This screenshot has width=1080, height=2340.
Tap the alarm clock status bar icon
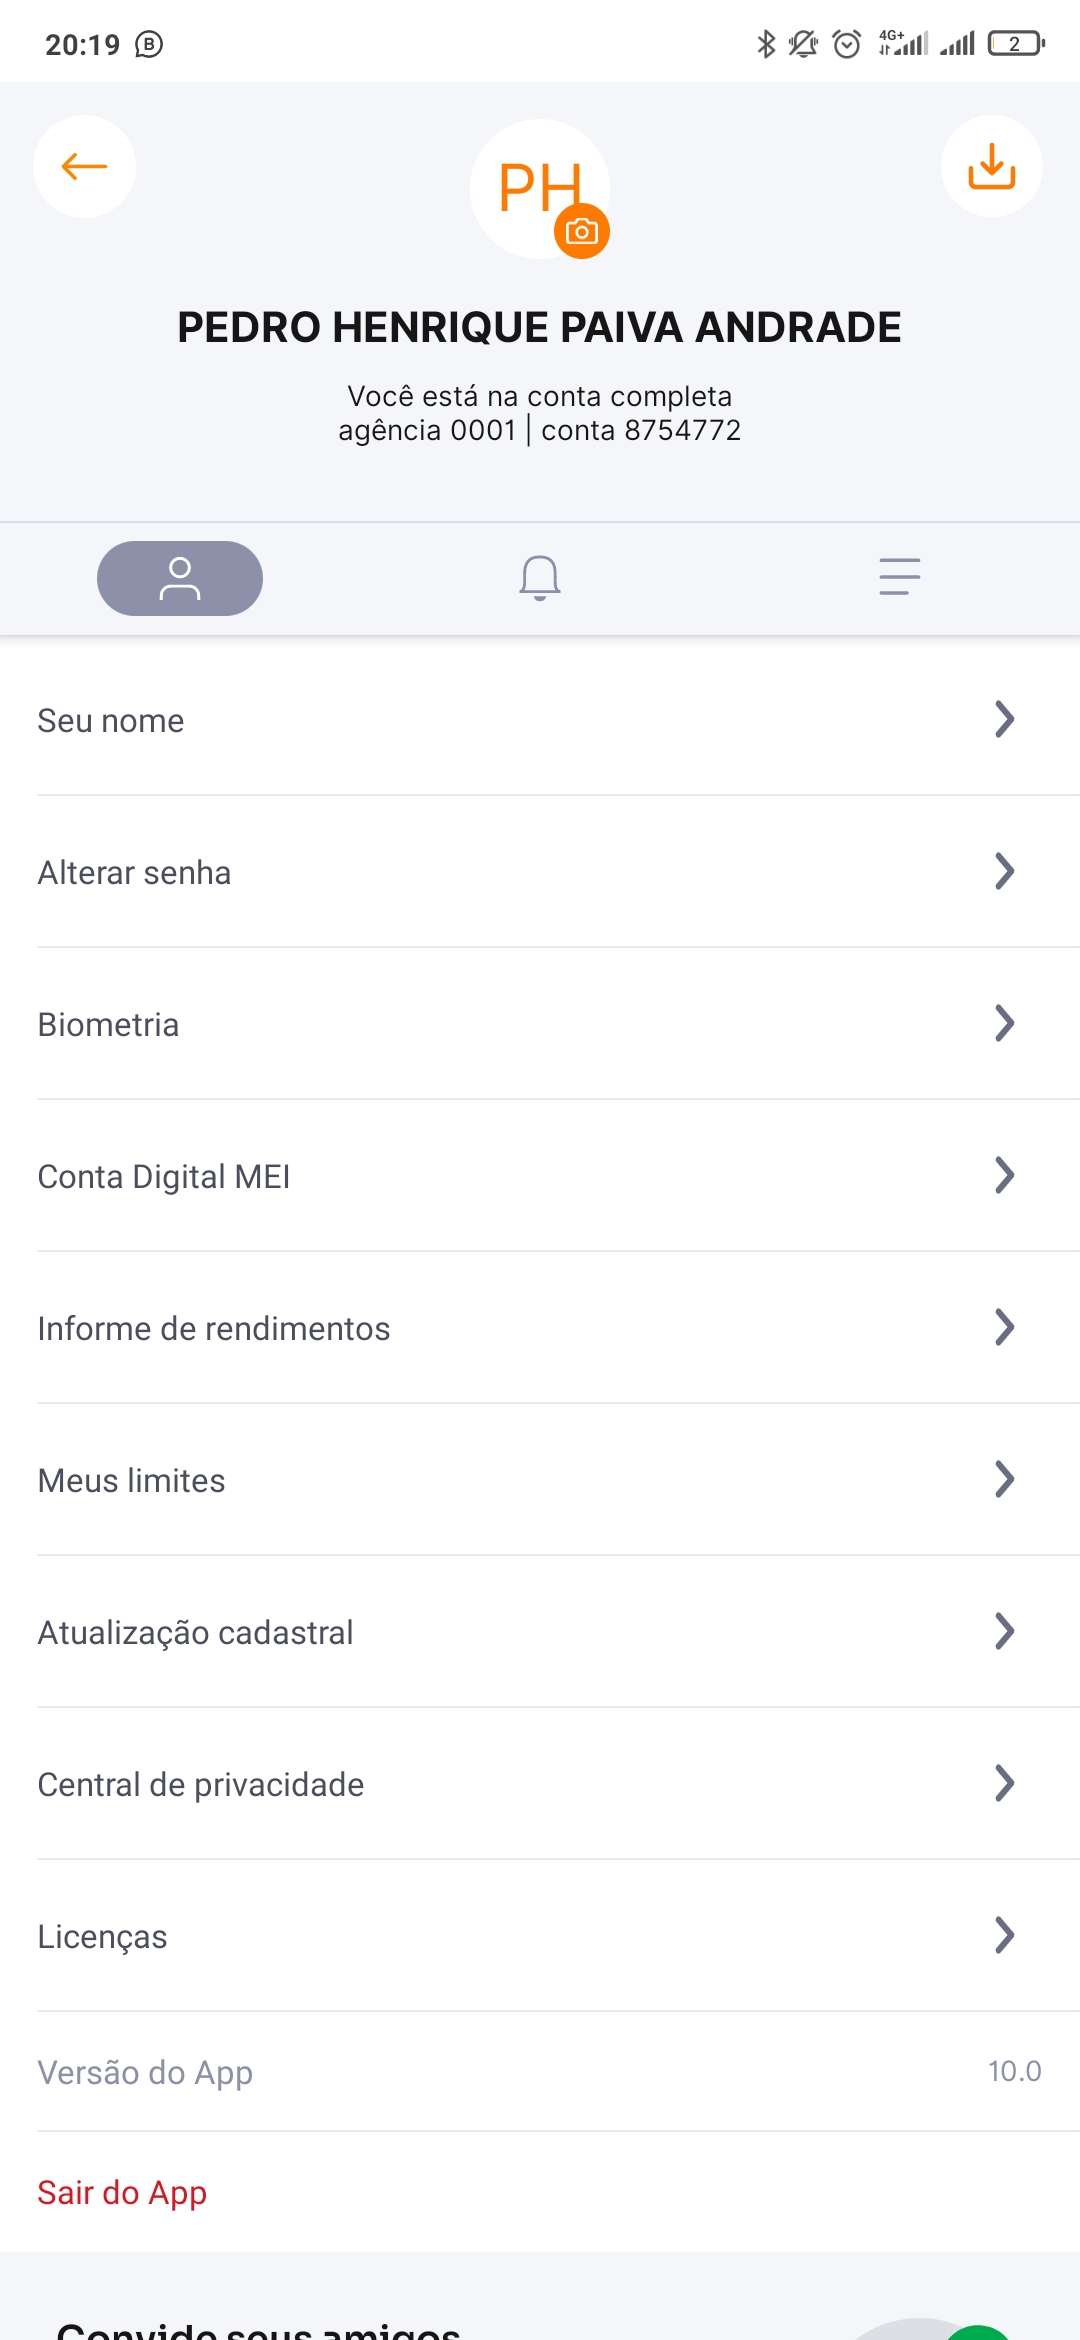tap(847, 44)
